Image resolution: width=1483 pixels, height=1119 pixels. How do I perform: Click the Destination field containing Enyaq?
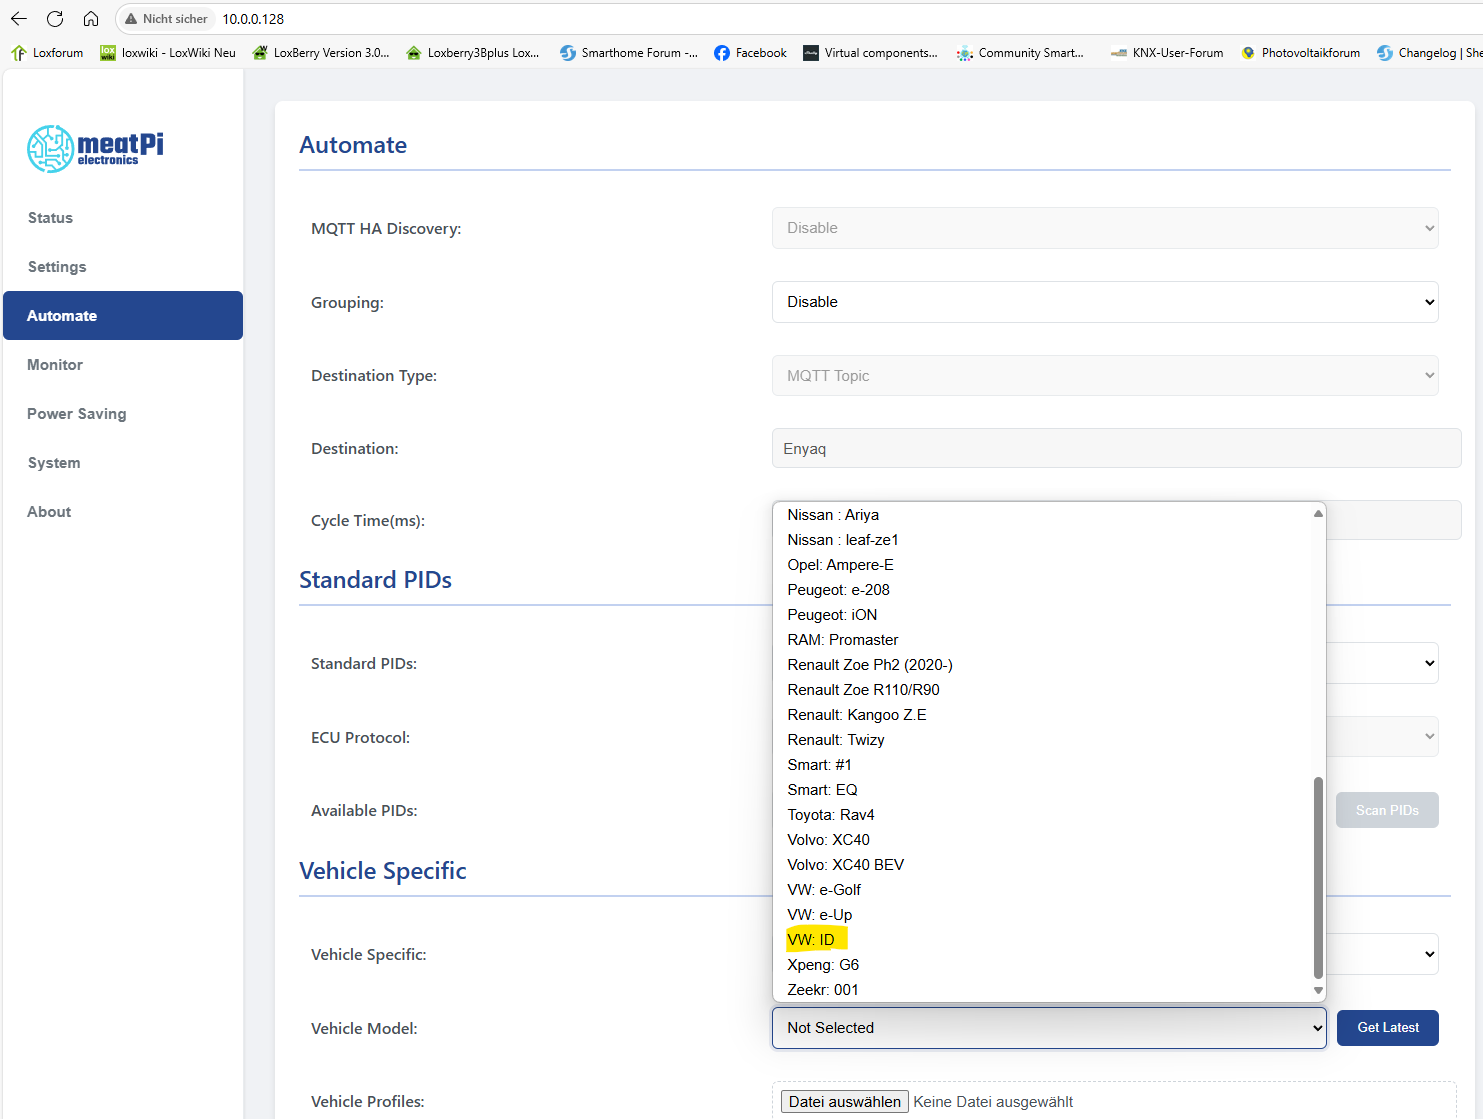tap(1116, 449)
